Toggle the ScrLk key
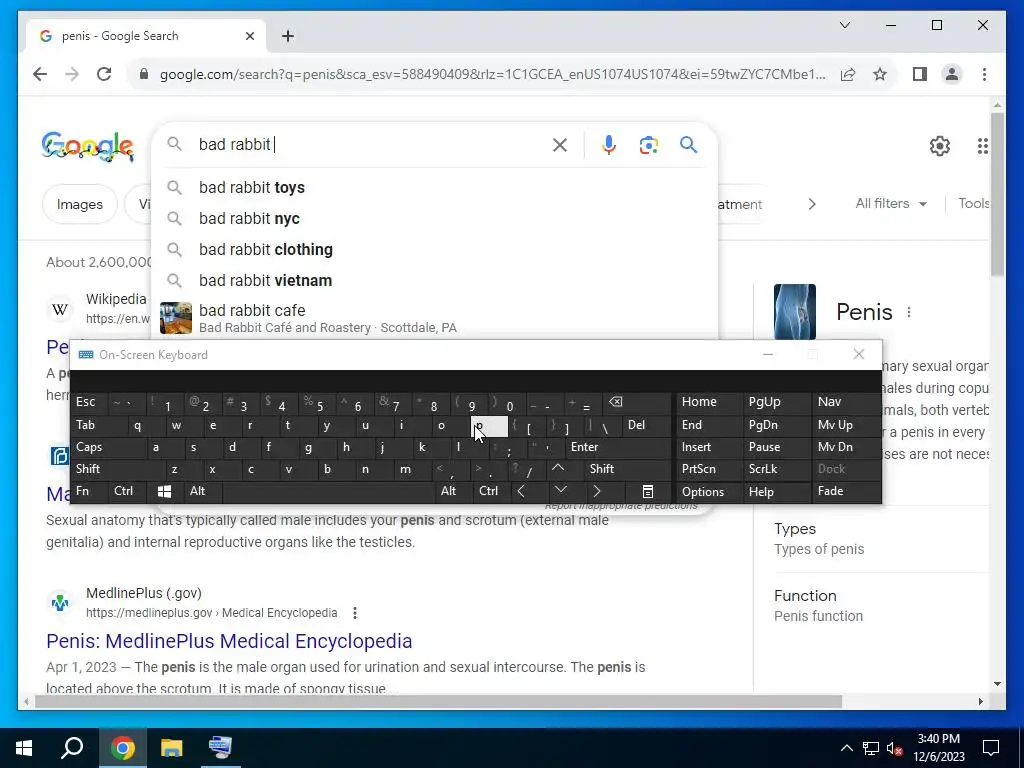The image size is (1024, 768). tap(775, 469)
